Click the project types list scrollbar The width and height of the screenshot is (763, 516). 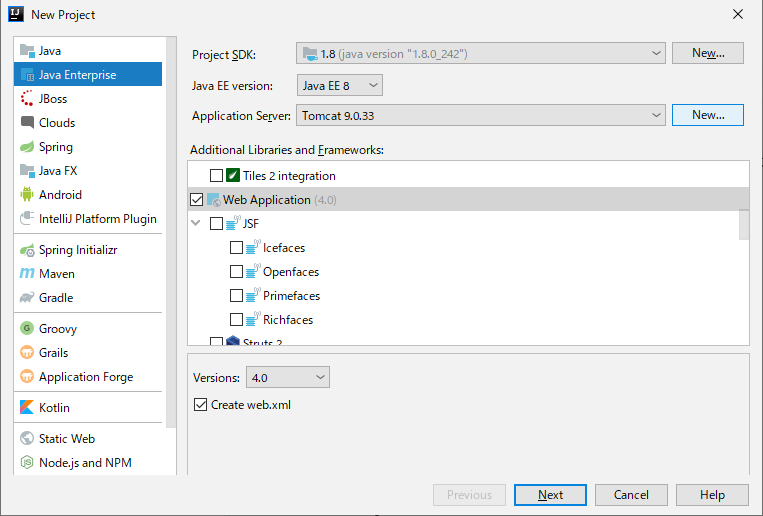[171, 233]
